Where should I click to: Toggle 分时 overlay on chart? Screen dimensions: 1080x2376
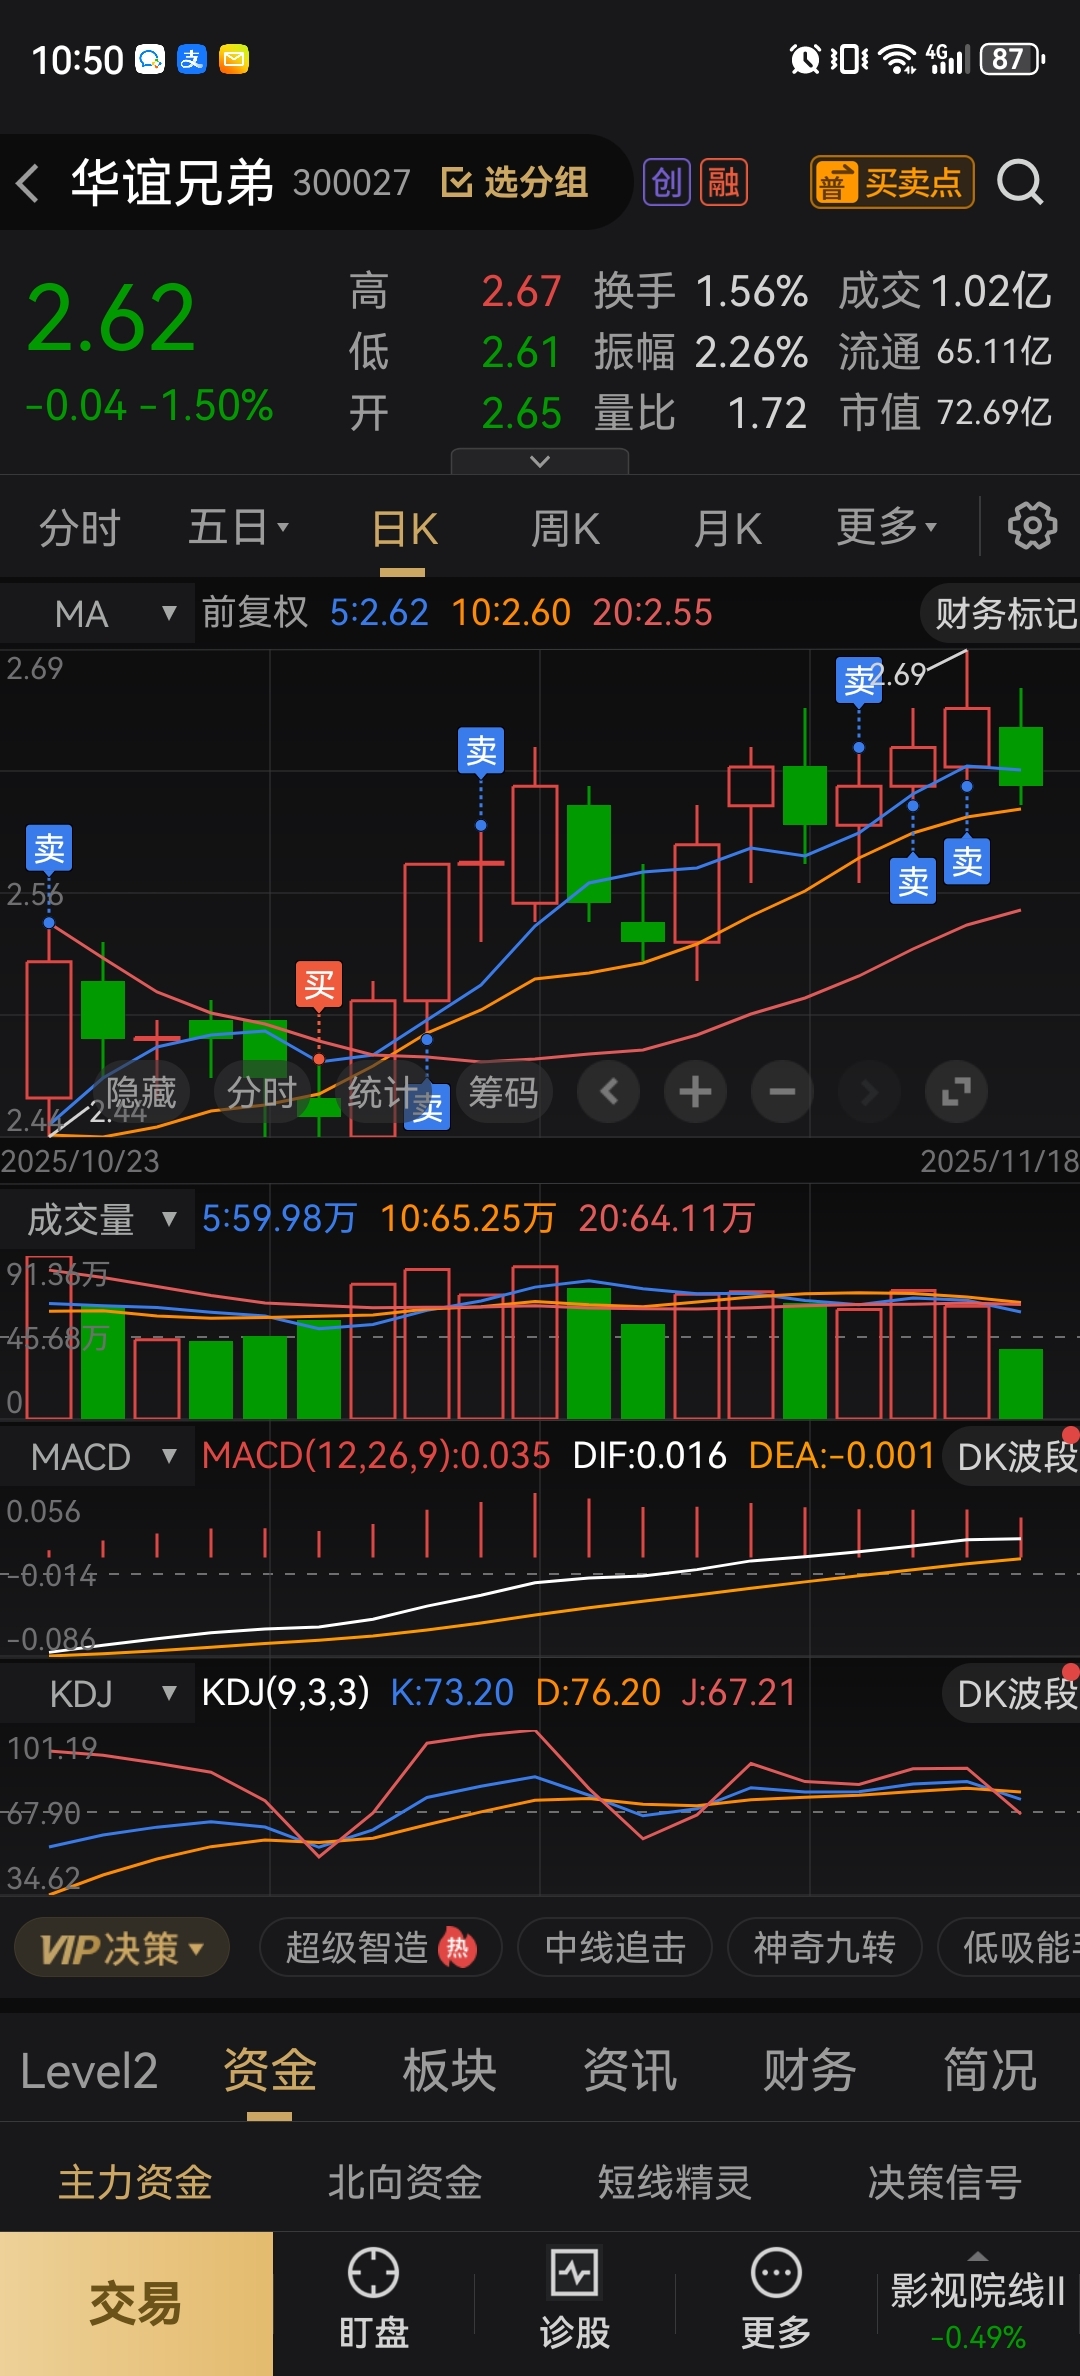pos(262,1091)
